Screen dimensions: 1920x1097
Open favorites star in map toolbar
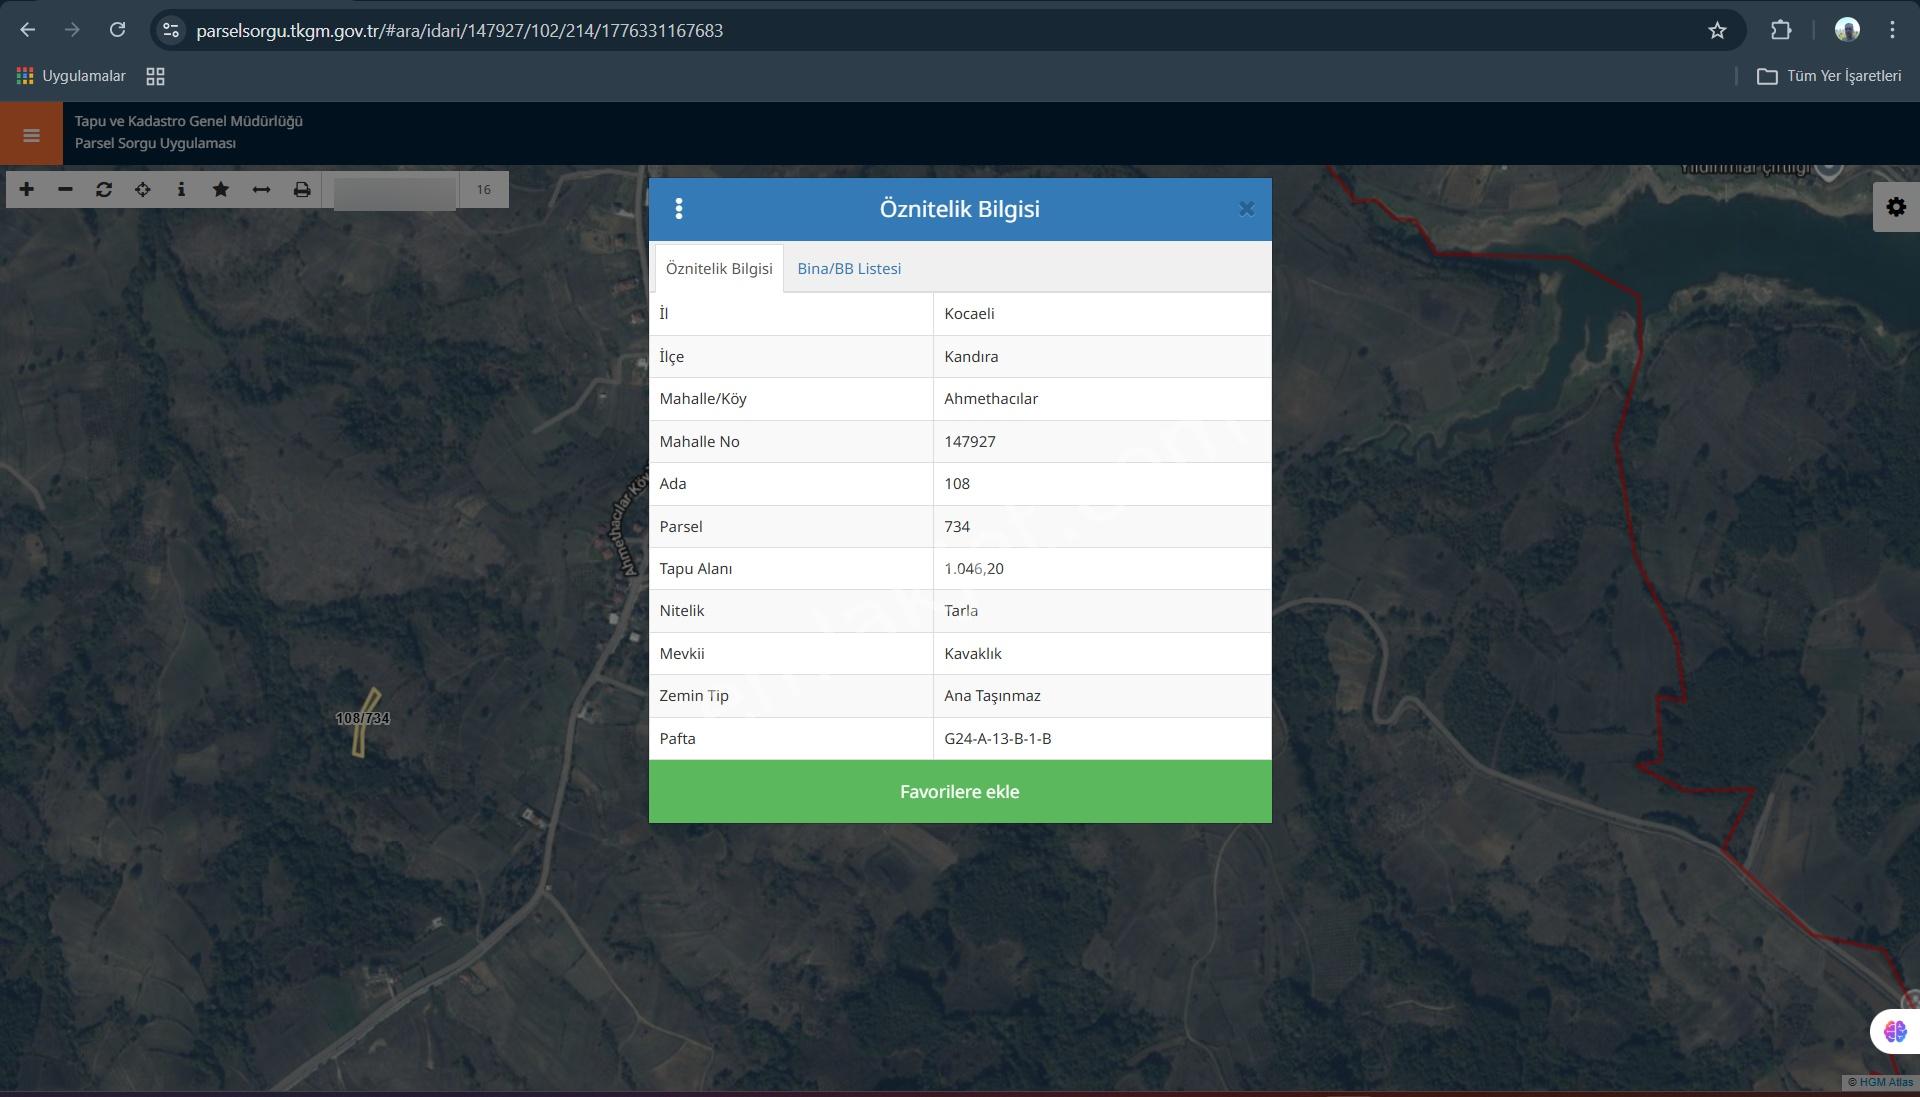(x=221, y=190)
